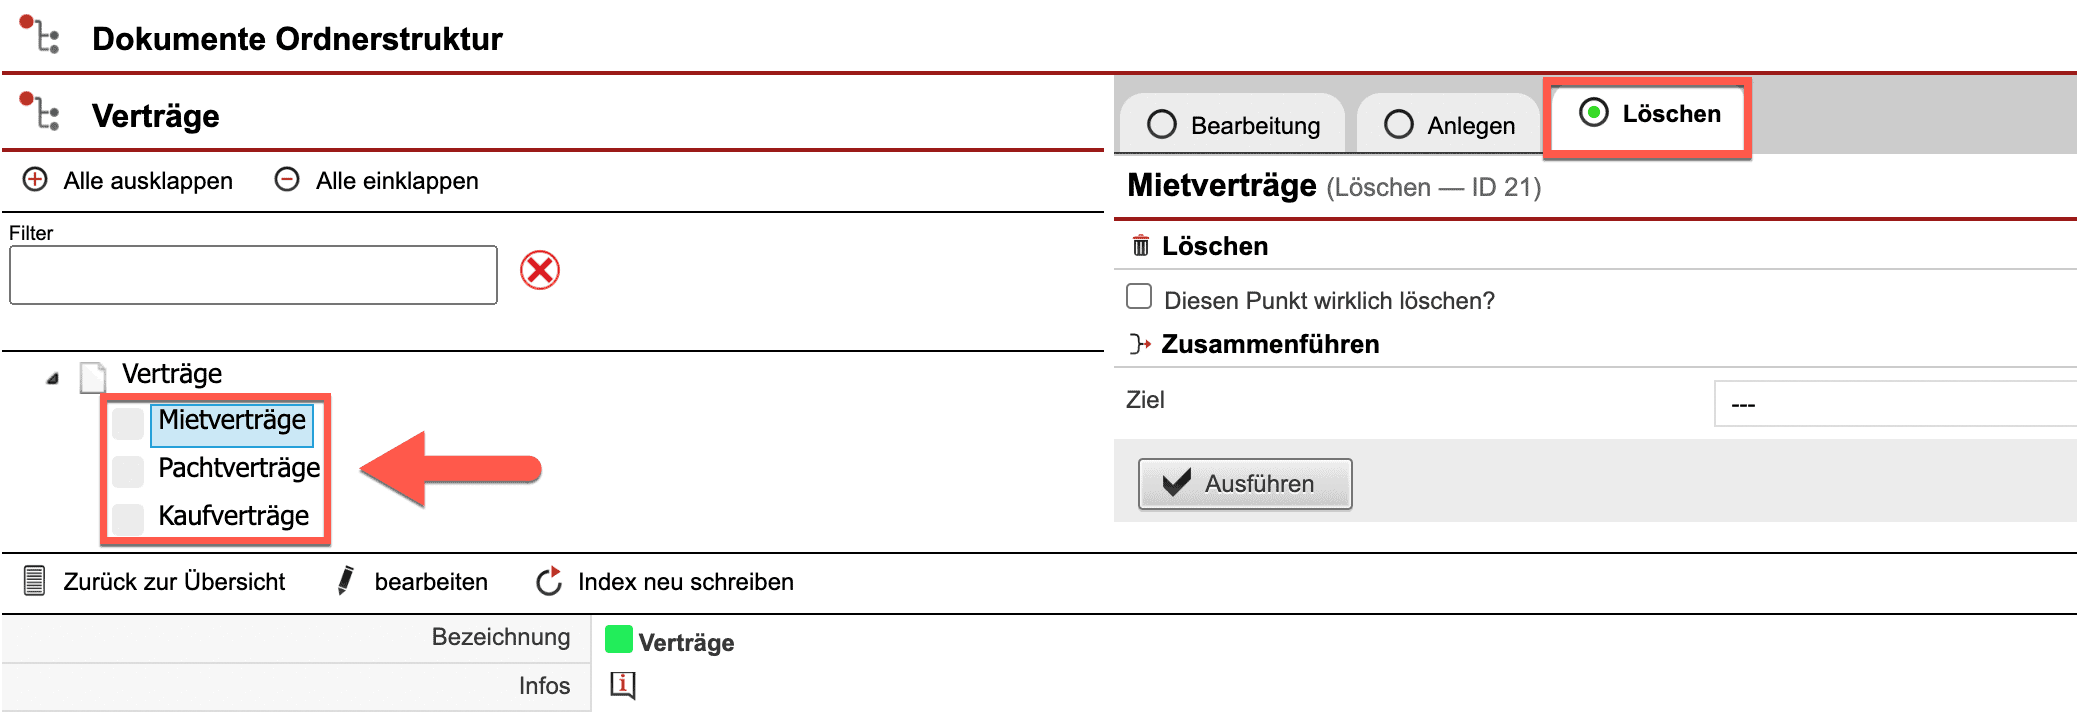Click the Zurück zur Übersicht link
Viewport: 2077px width, 723px height.
(174, 582)
